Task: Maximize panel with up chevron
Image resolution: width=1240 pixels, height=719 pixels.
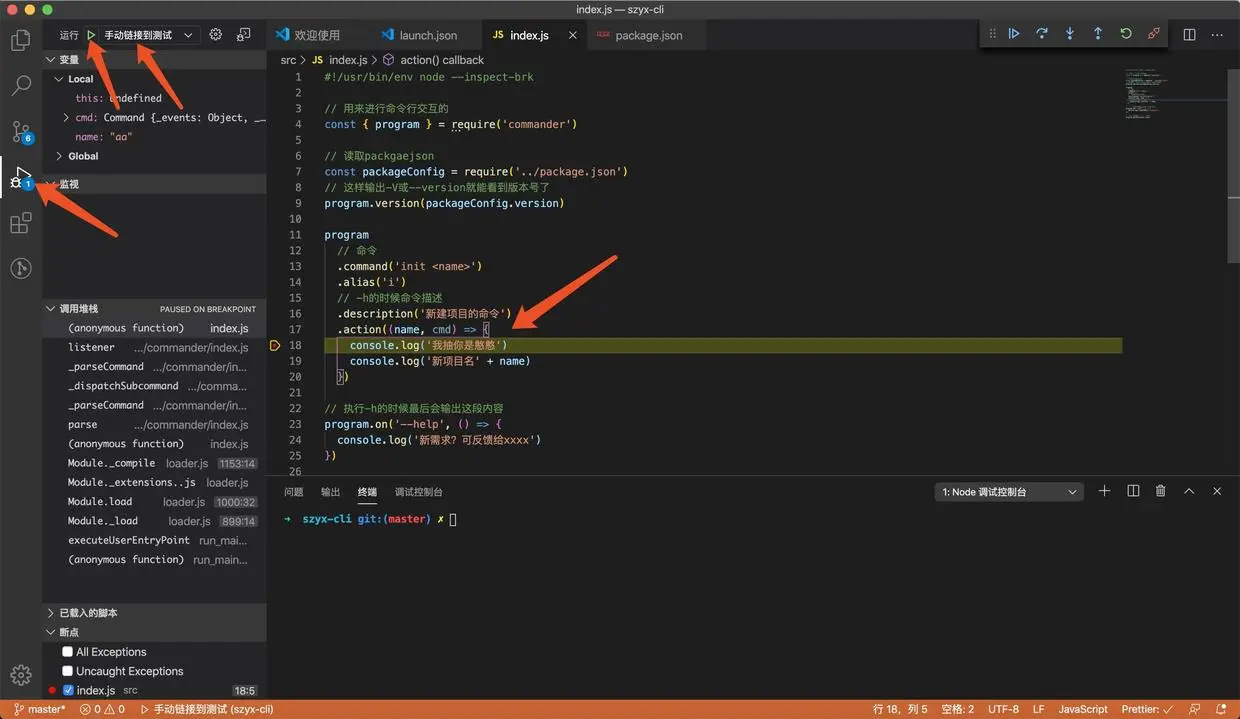Action: (x=1189, y=491)
